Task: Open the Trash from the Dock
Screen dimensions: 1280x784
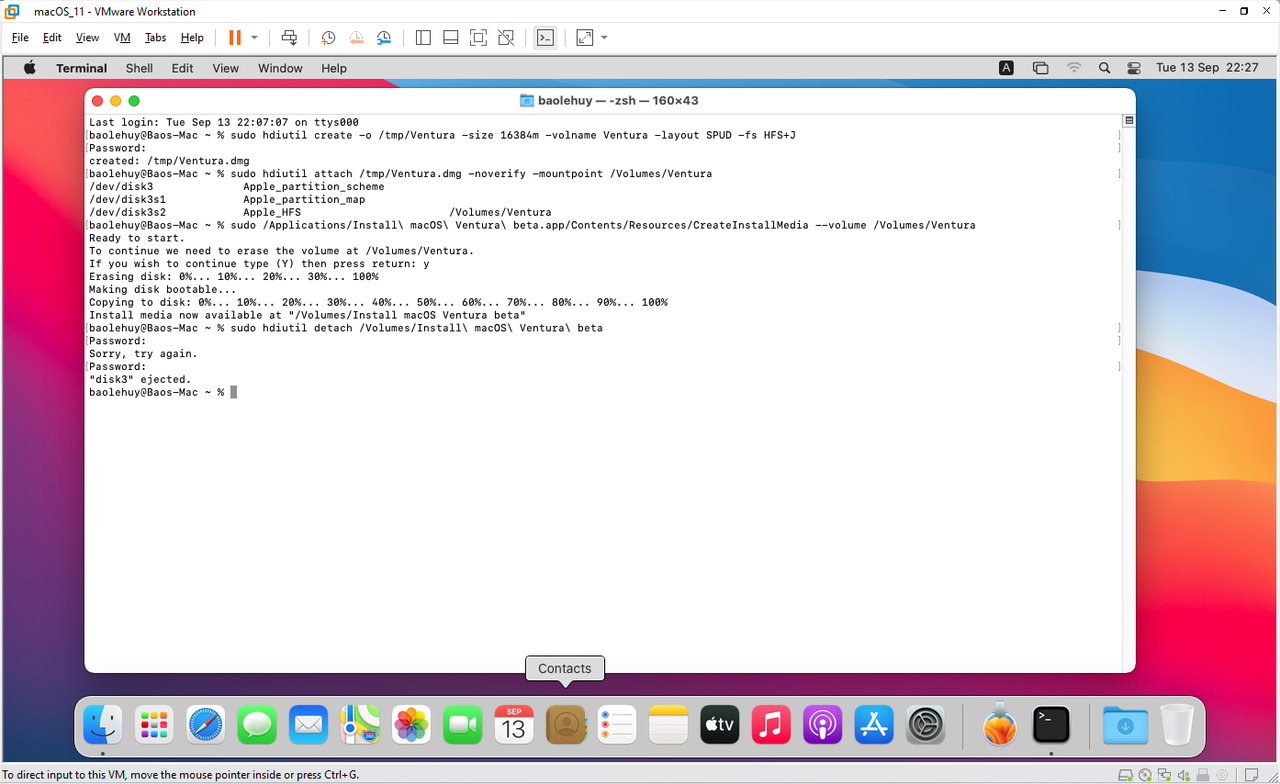Action: pyautogui.click(x=1177, y=724)
